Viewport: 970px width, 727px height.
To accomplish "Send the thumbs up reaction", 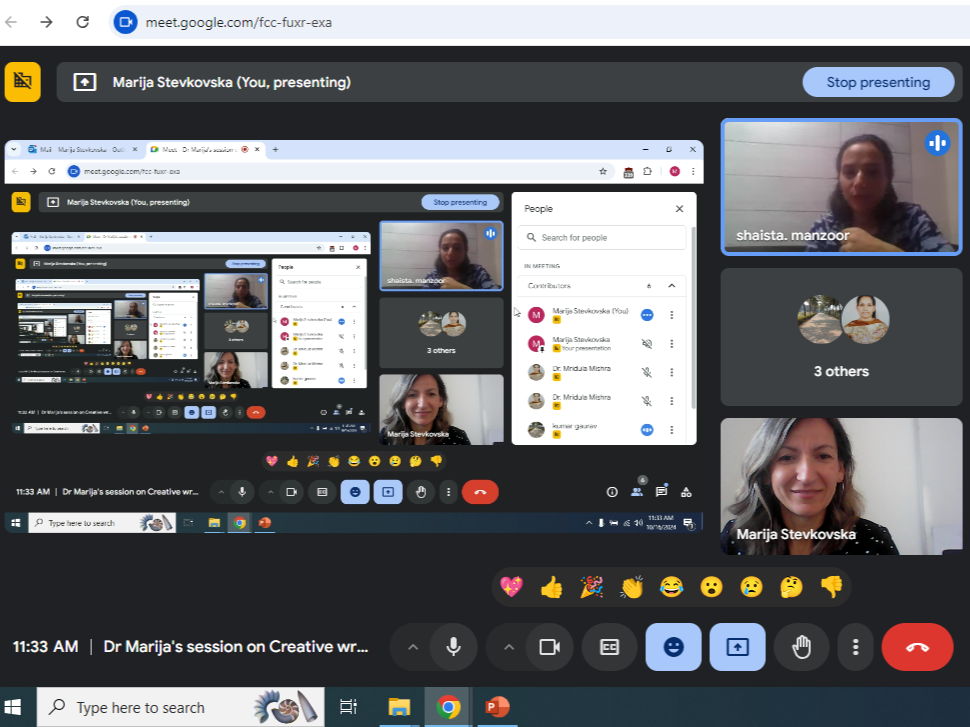I will tap(551, 587).
